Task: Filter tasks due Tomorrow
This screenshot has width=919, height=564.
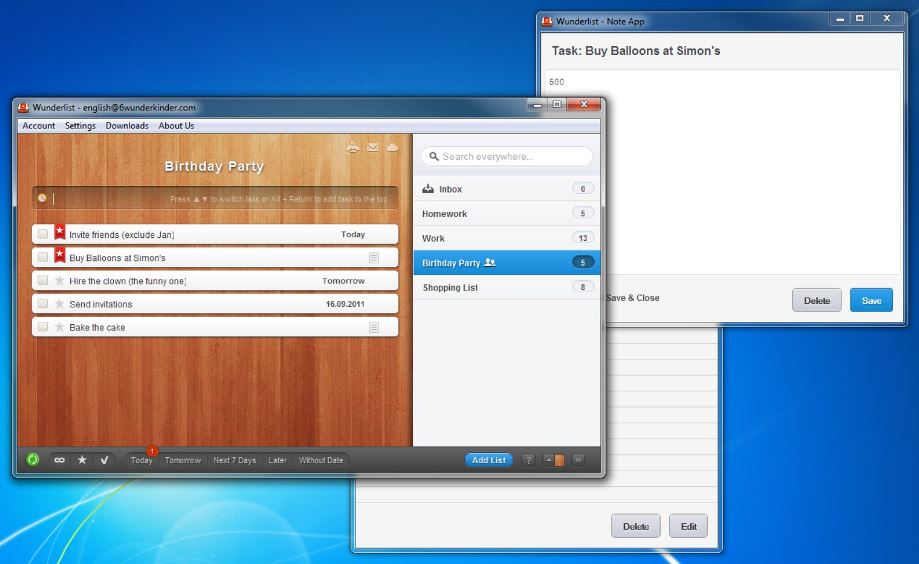Action: pos(183,460)
